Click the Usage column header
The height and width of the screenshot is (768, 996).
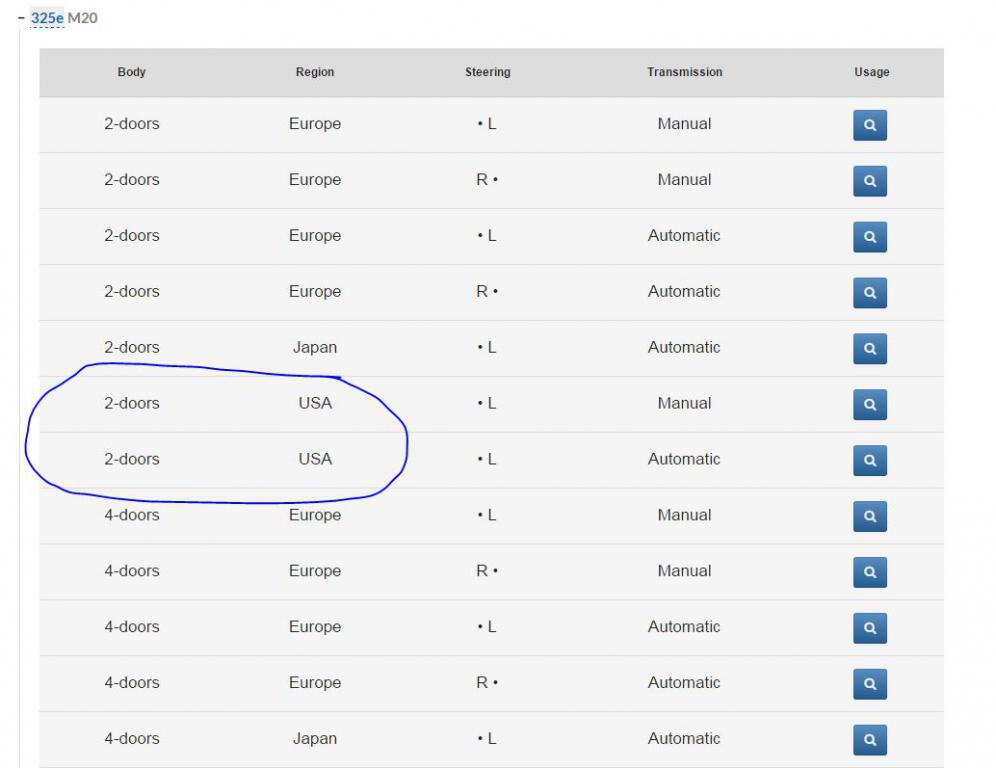(871, 72)
